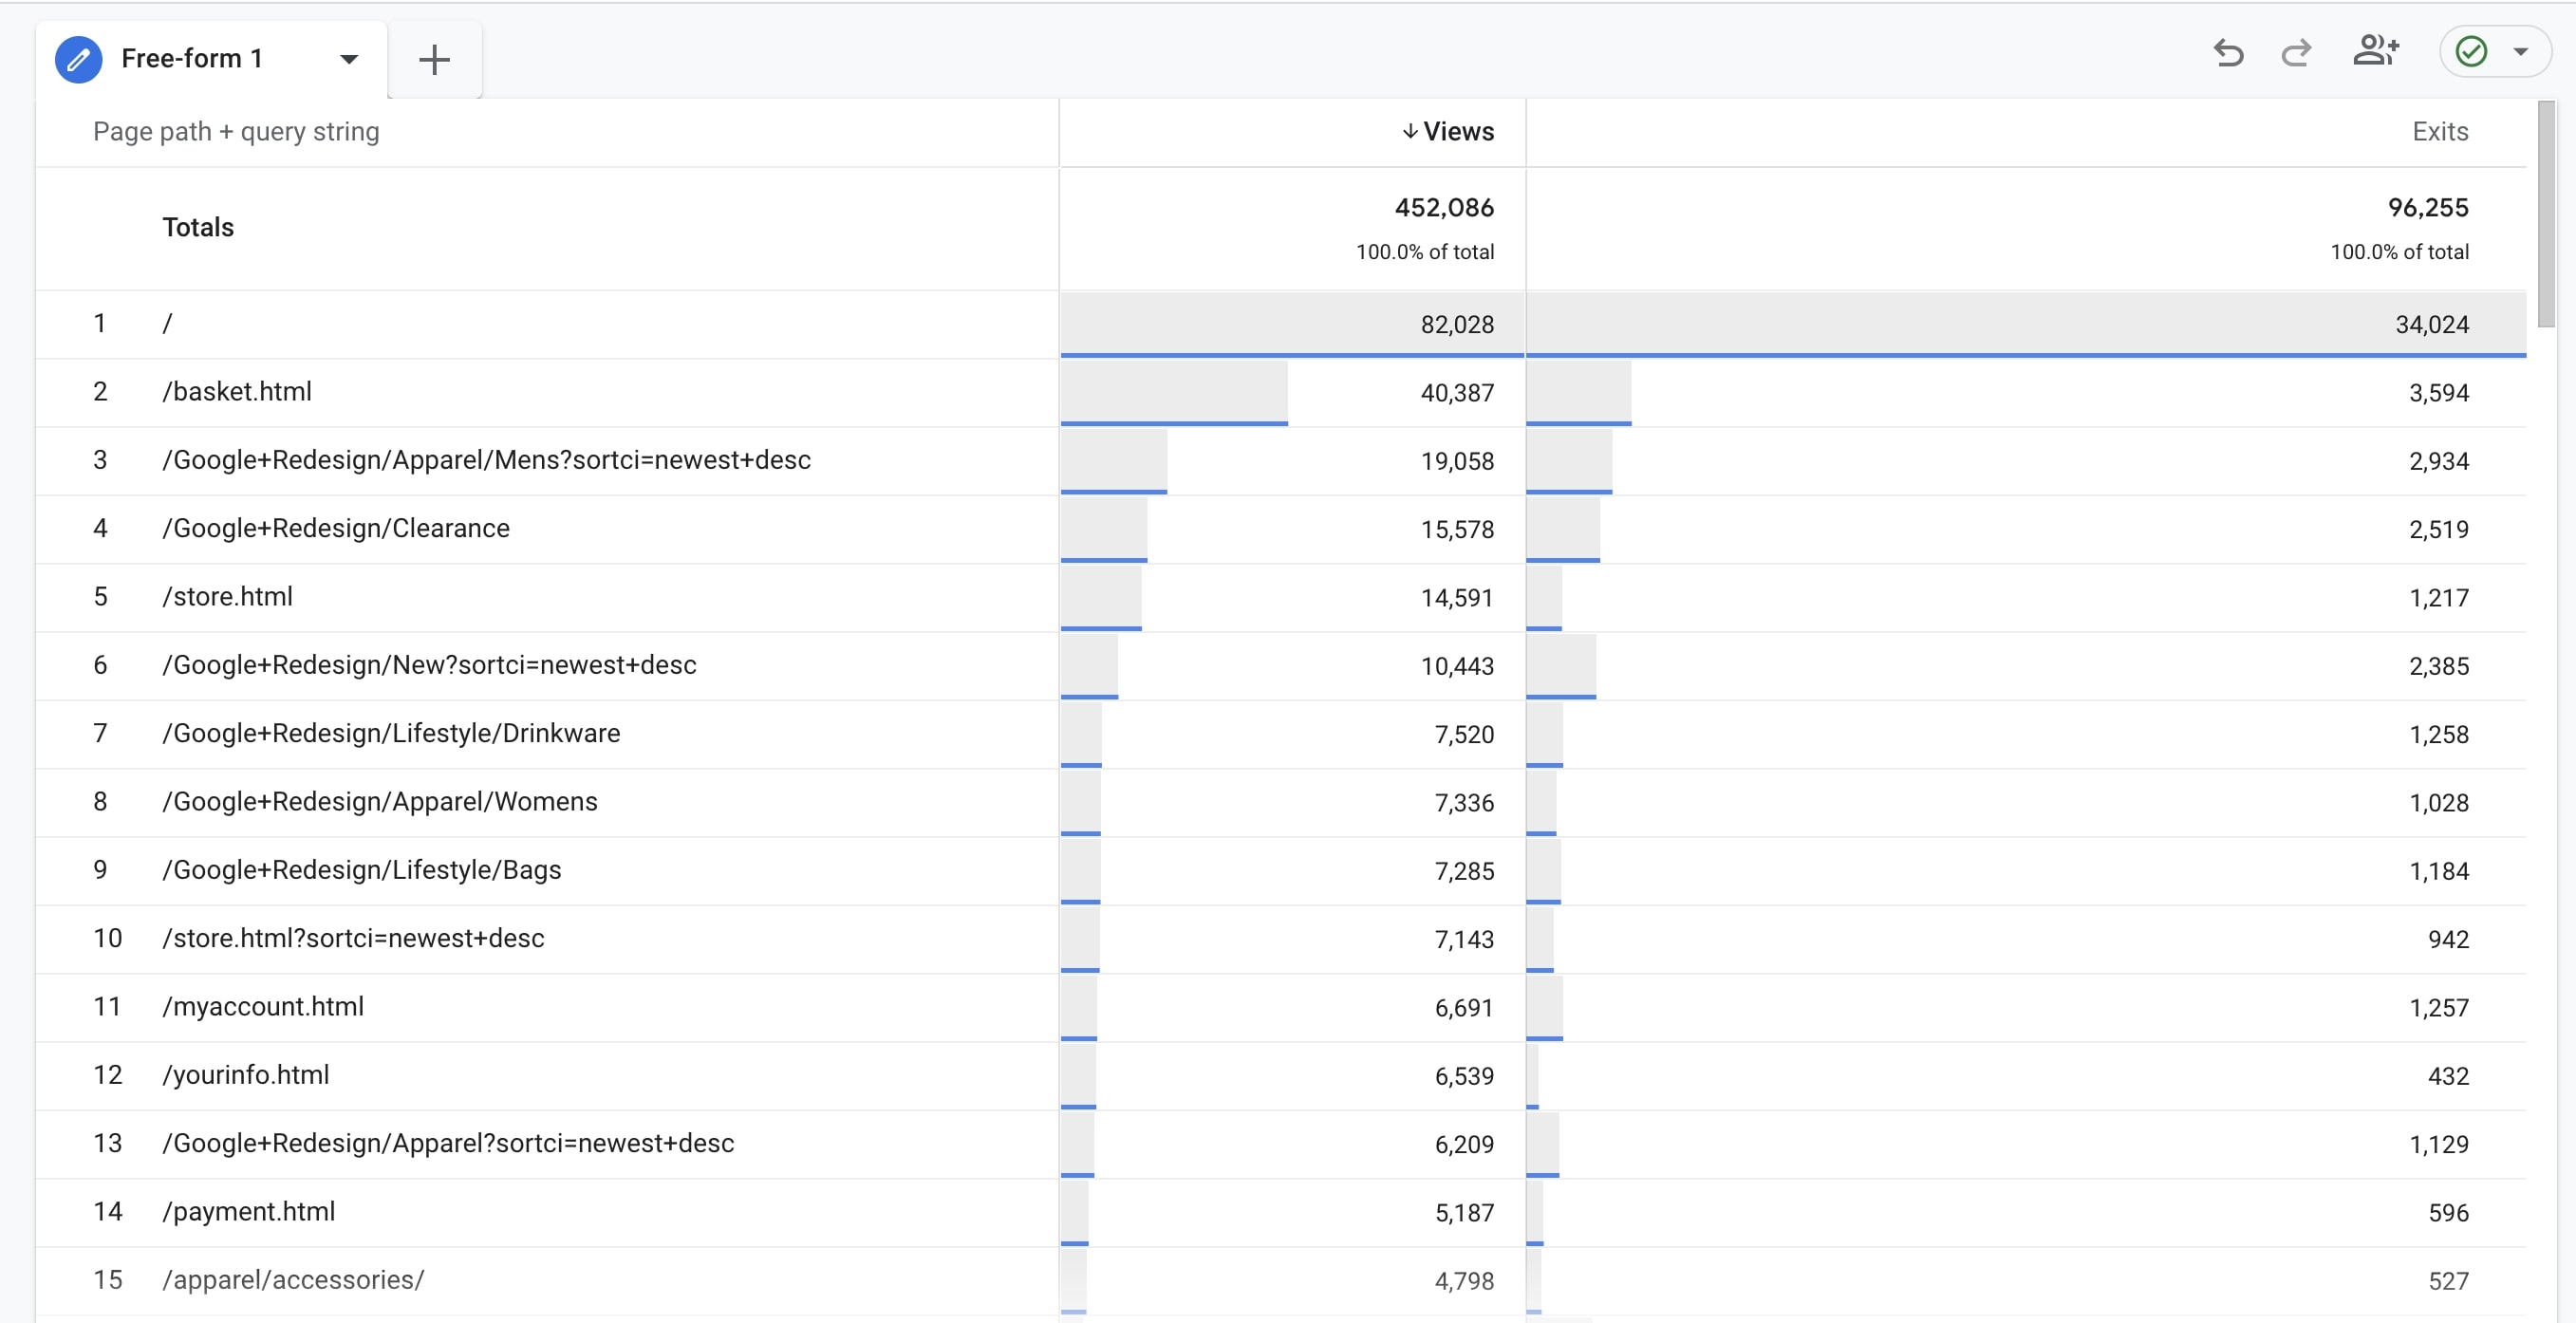Select the /store.html row 5 path

point(227,596)
